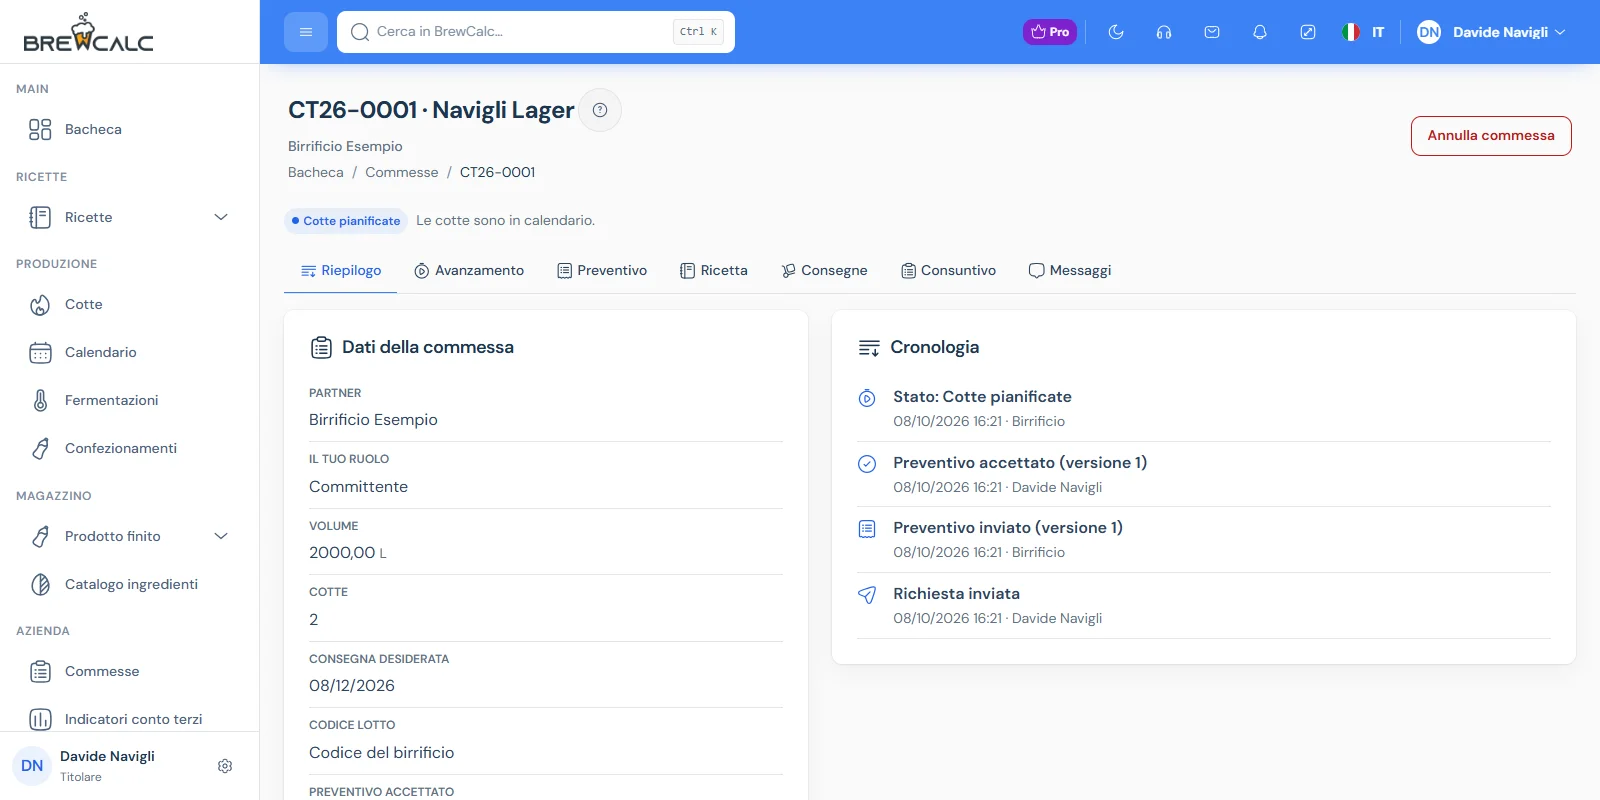Screen dimensions: 1600x800
Task: Go to Bacheca in sidebar
Action: (130, 129)
